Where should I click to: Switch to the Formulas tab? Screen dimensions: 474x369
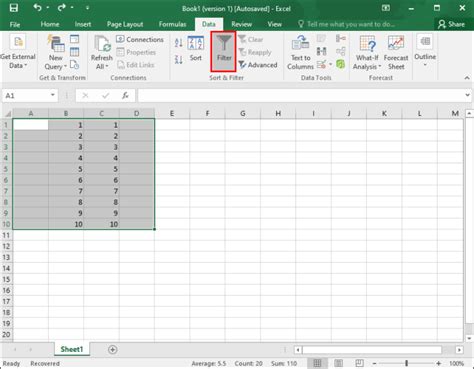[x=172, y=24]
